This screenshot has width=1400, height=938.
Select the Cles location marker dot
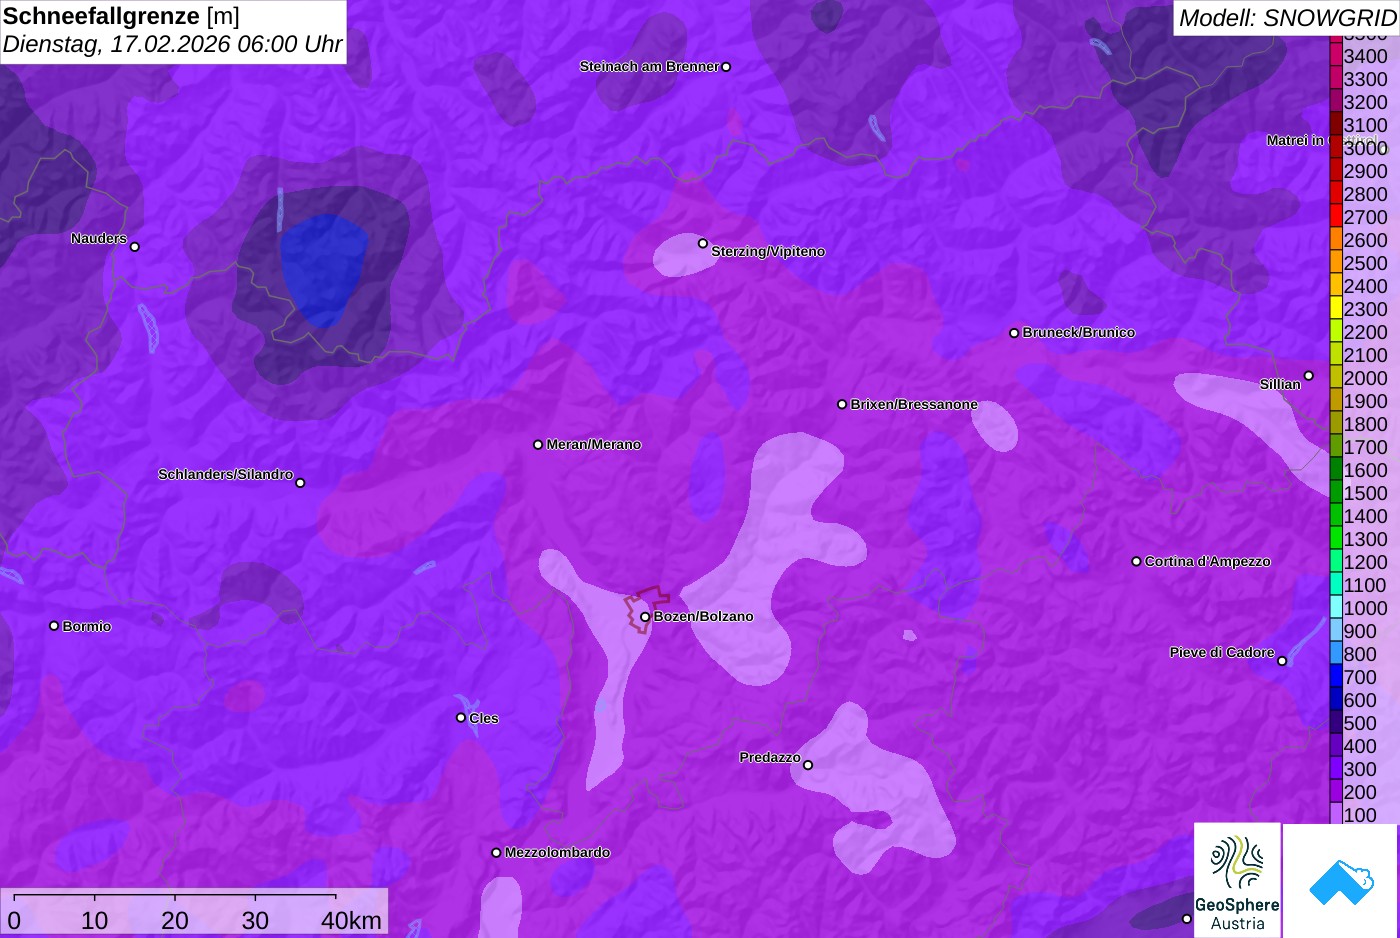(461, 718)
